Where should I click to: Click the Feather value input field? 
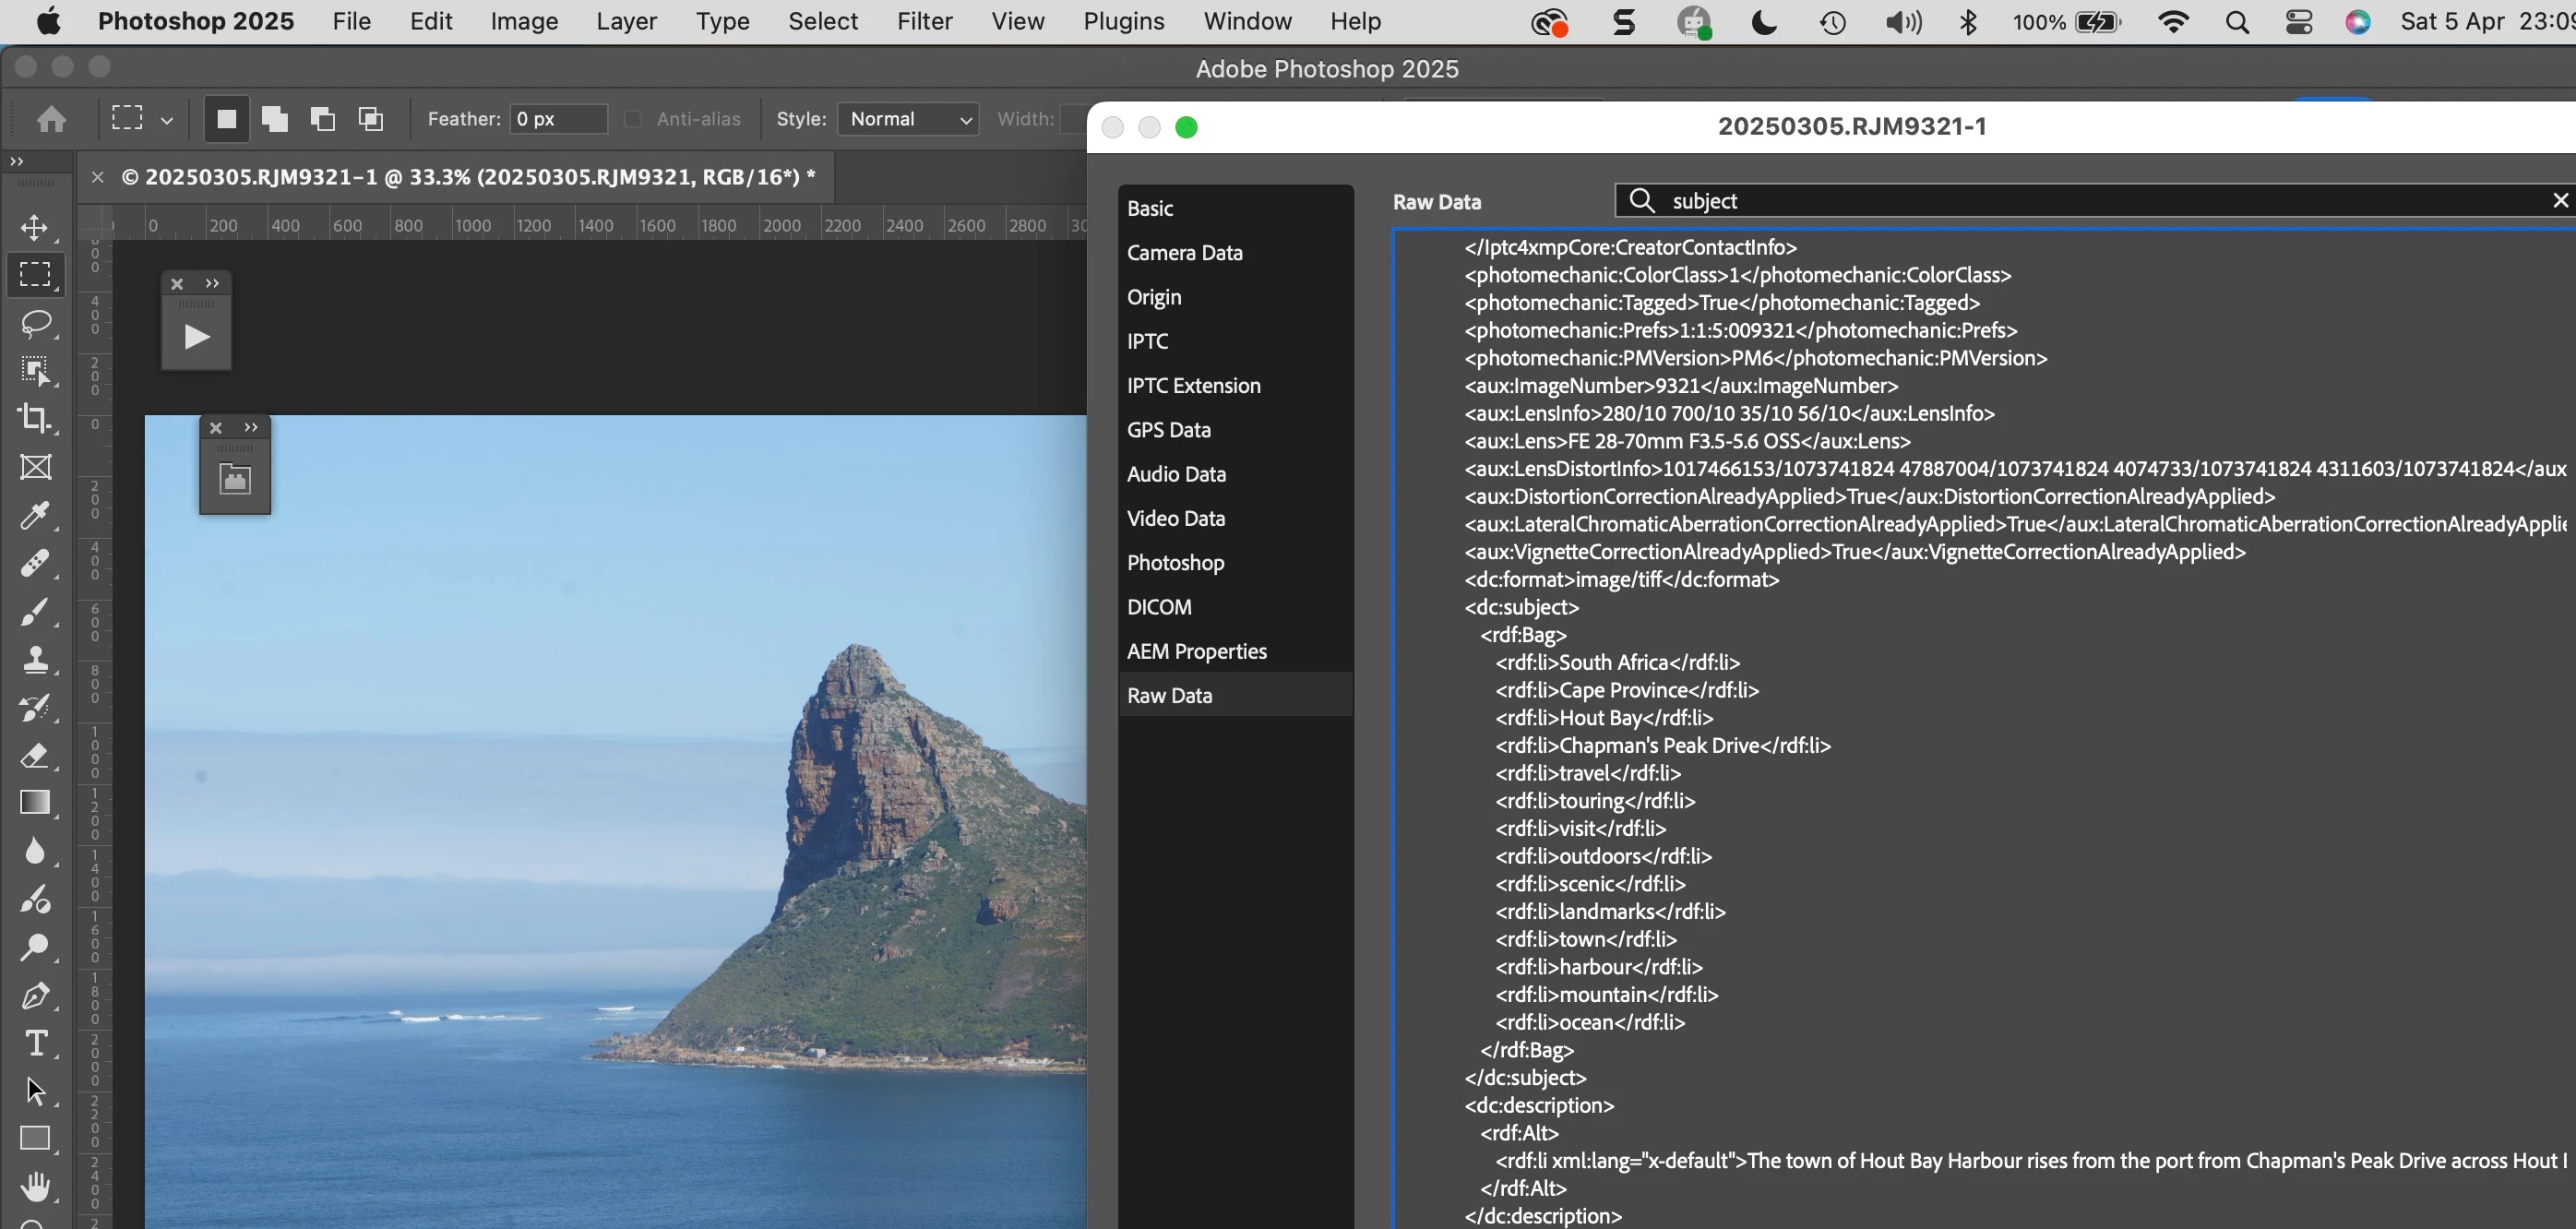pos(557,119)
